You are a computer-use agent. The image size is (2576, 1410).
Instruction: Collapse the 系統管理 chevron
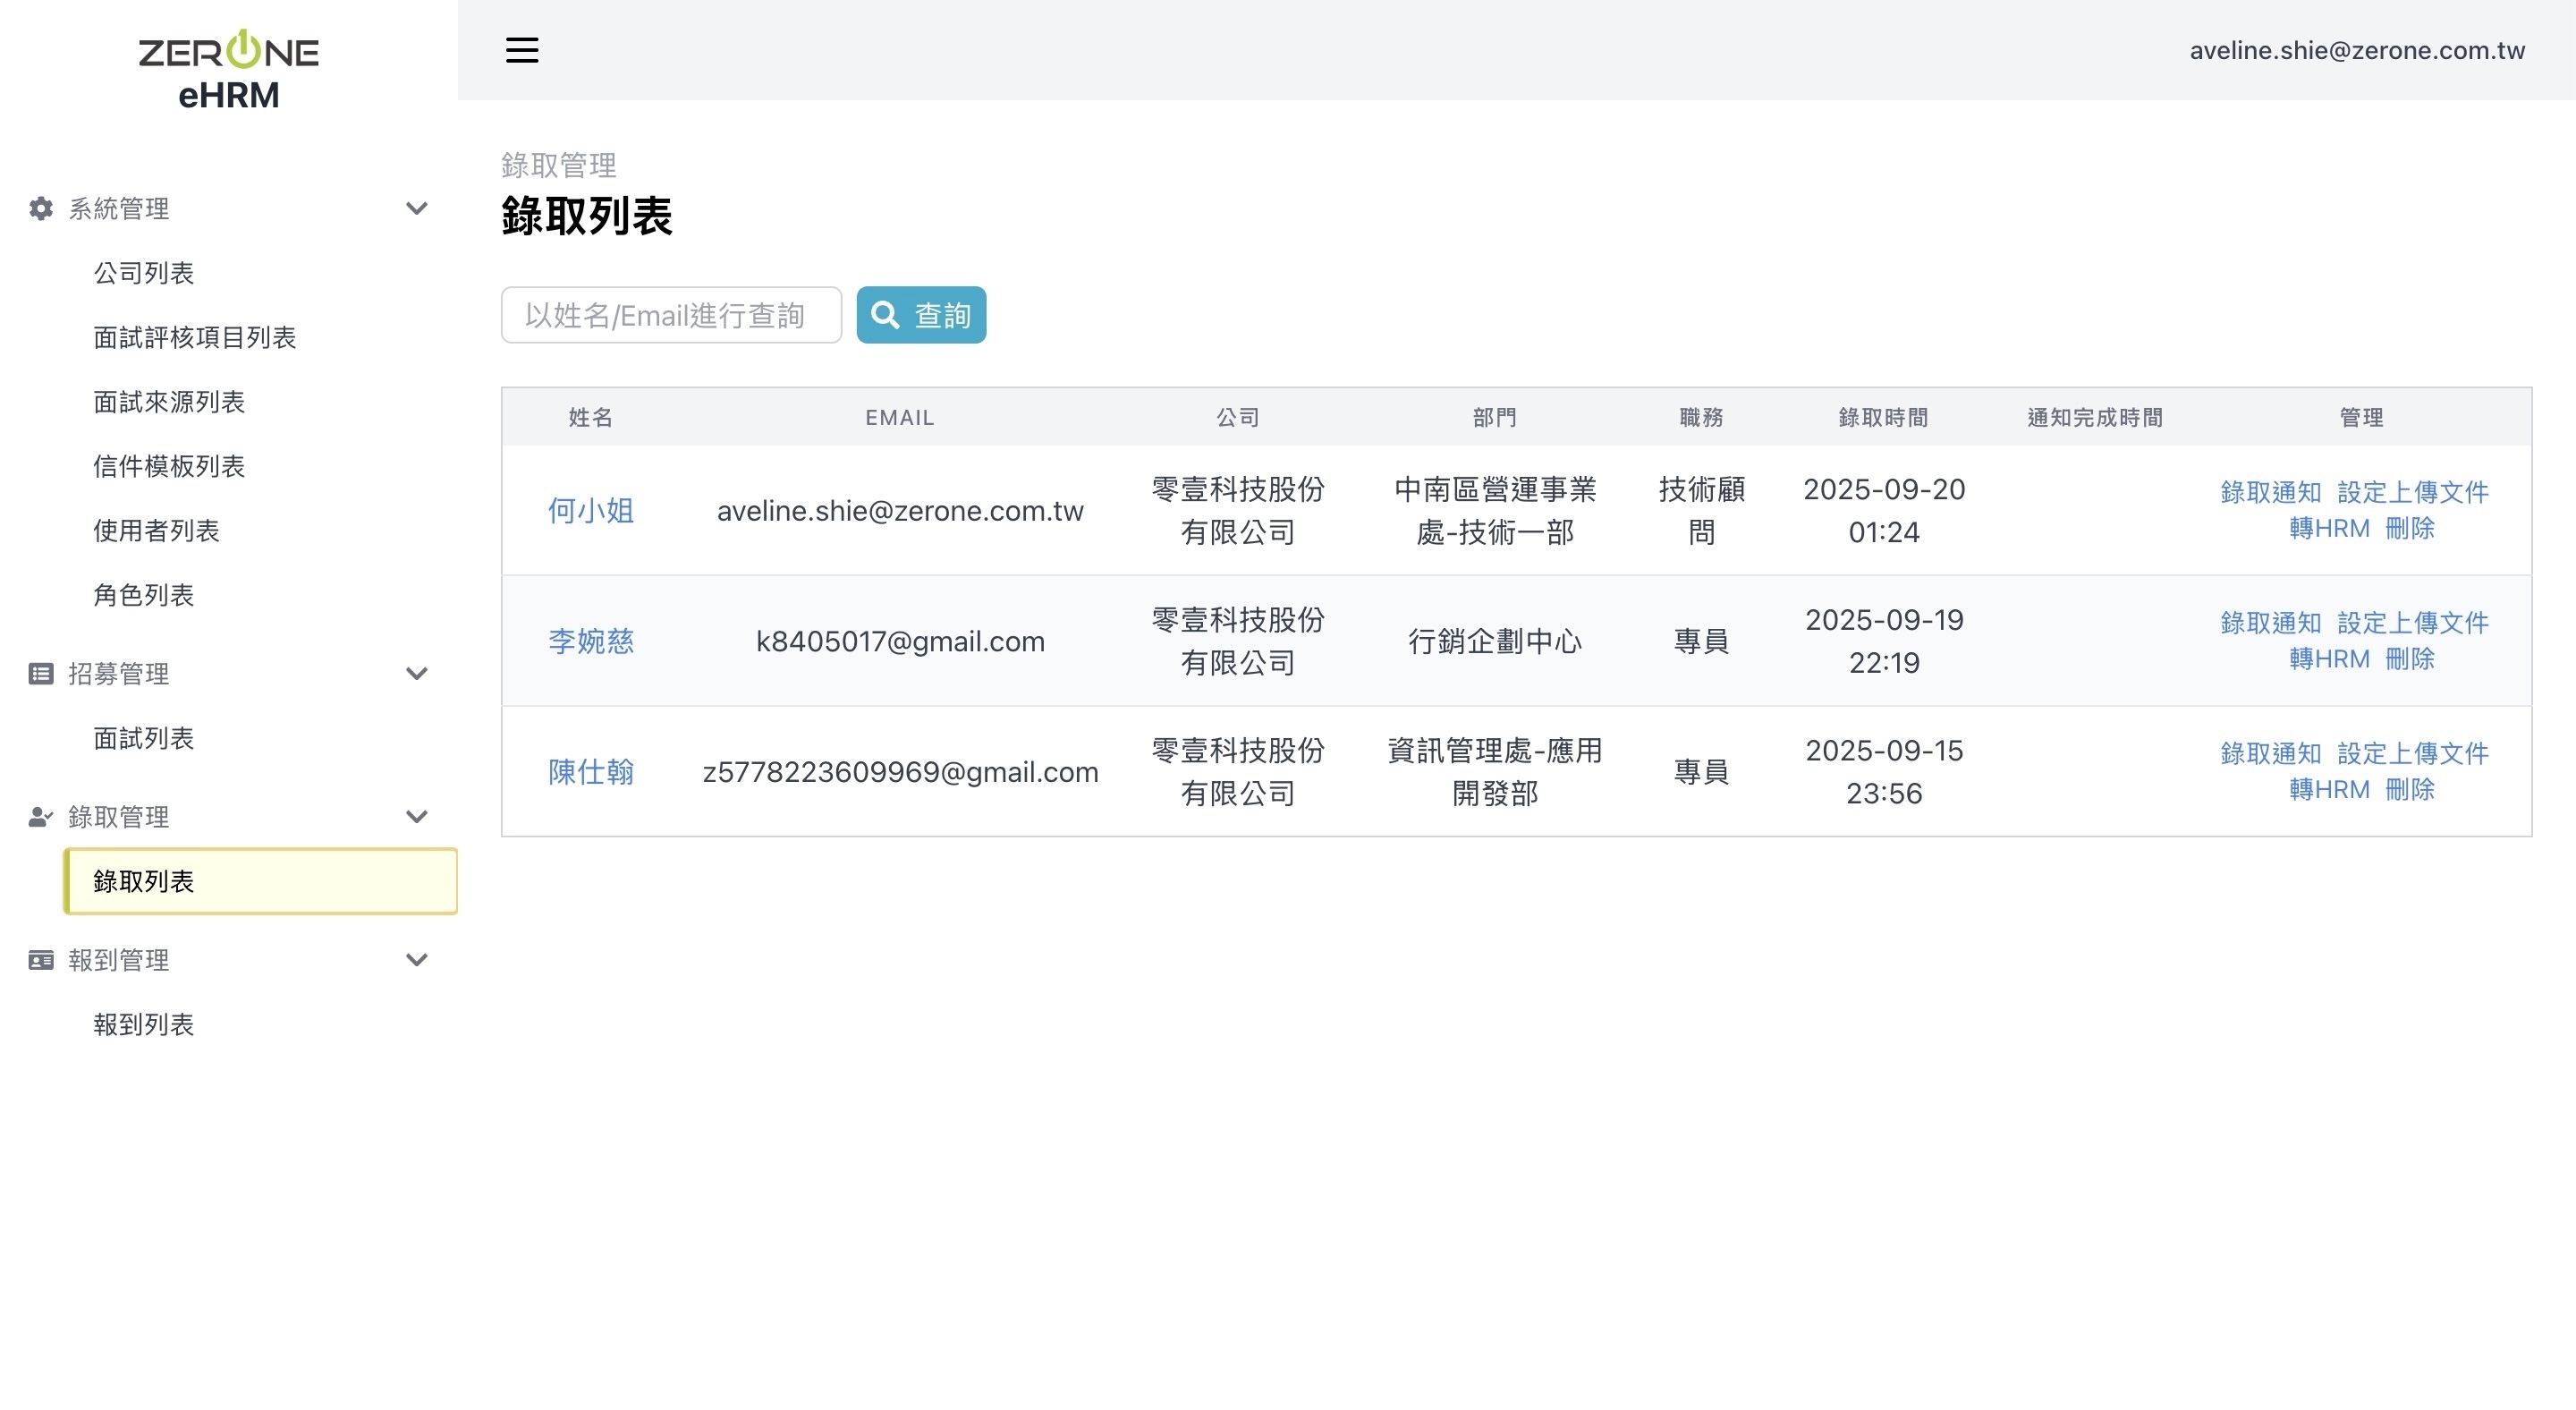point(417,208)
